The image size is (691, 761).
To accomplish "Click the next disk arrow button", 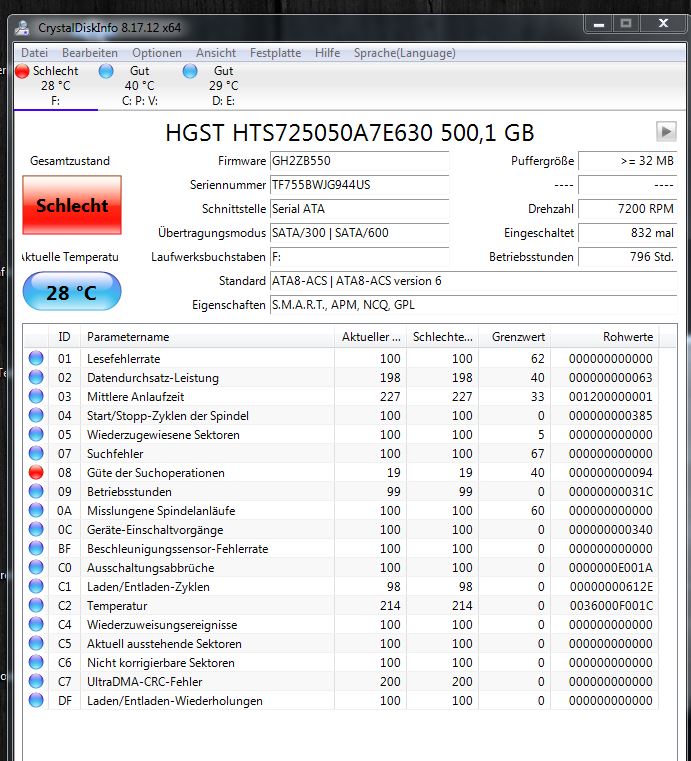I will click(666, 132).
